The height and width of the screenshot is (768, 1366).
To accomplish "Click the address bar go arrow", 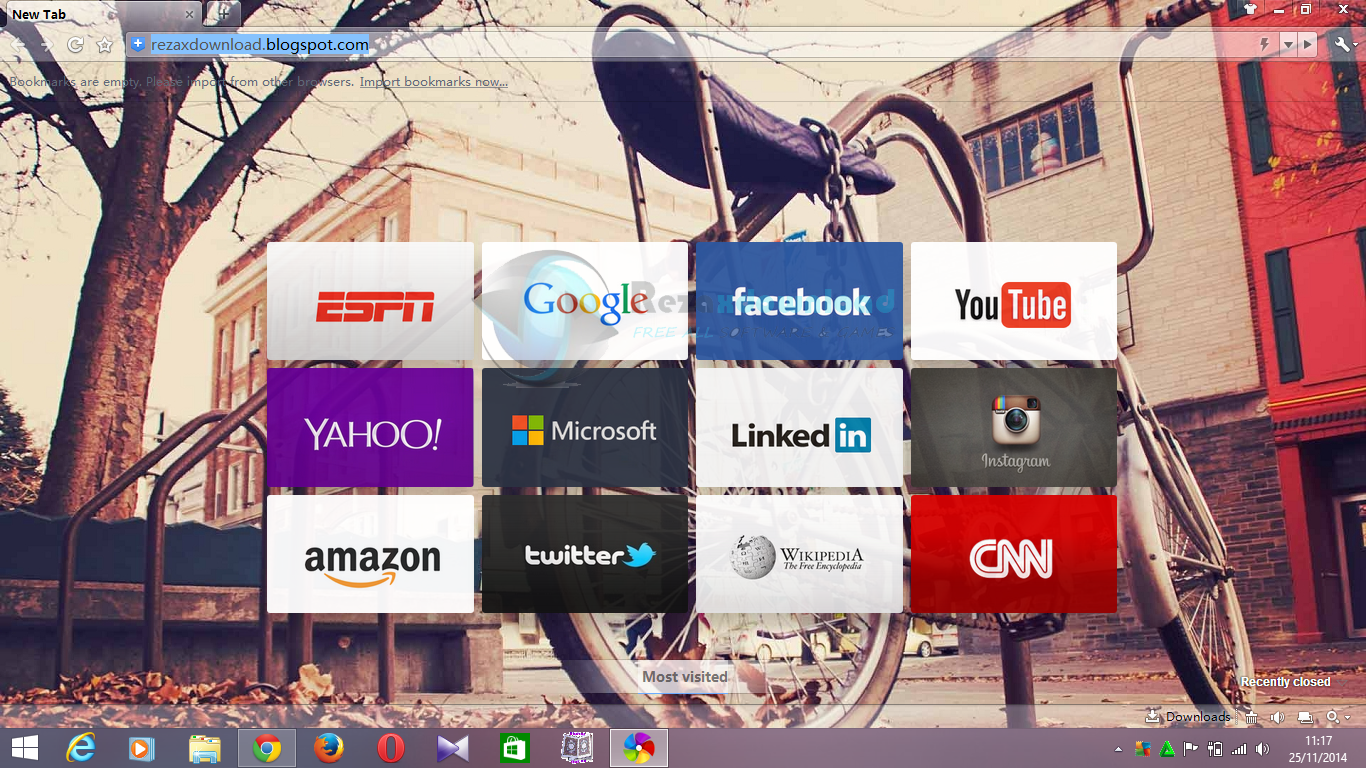I will pyautogui.click(x=1309, y=45).
